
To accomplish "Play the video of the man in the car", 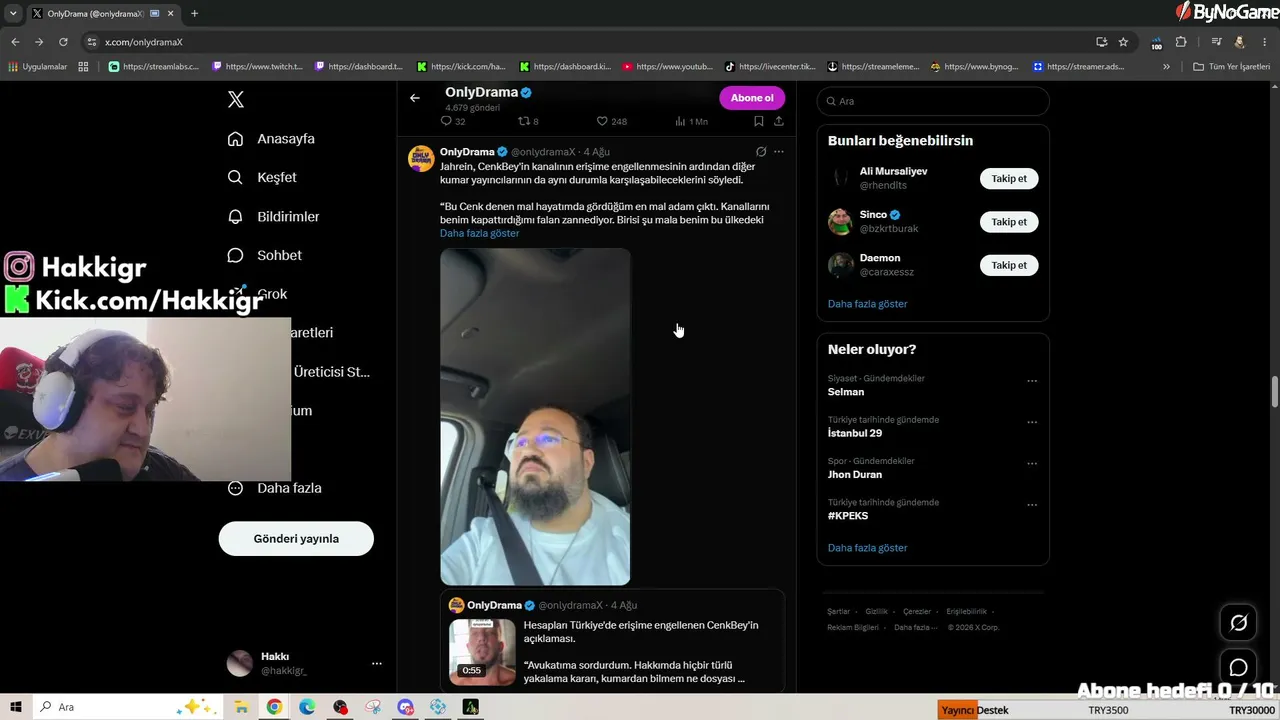I will pos(535,417).
